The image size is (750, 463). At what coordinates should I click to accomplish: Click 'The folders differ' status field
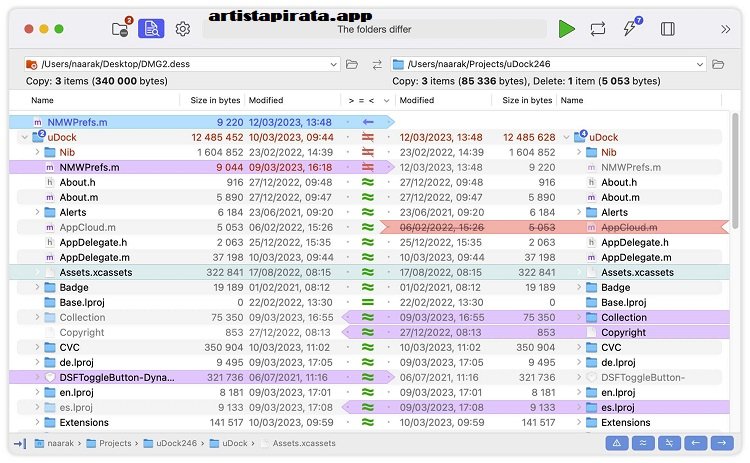pyautogui.click(x=375, y=29)
